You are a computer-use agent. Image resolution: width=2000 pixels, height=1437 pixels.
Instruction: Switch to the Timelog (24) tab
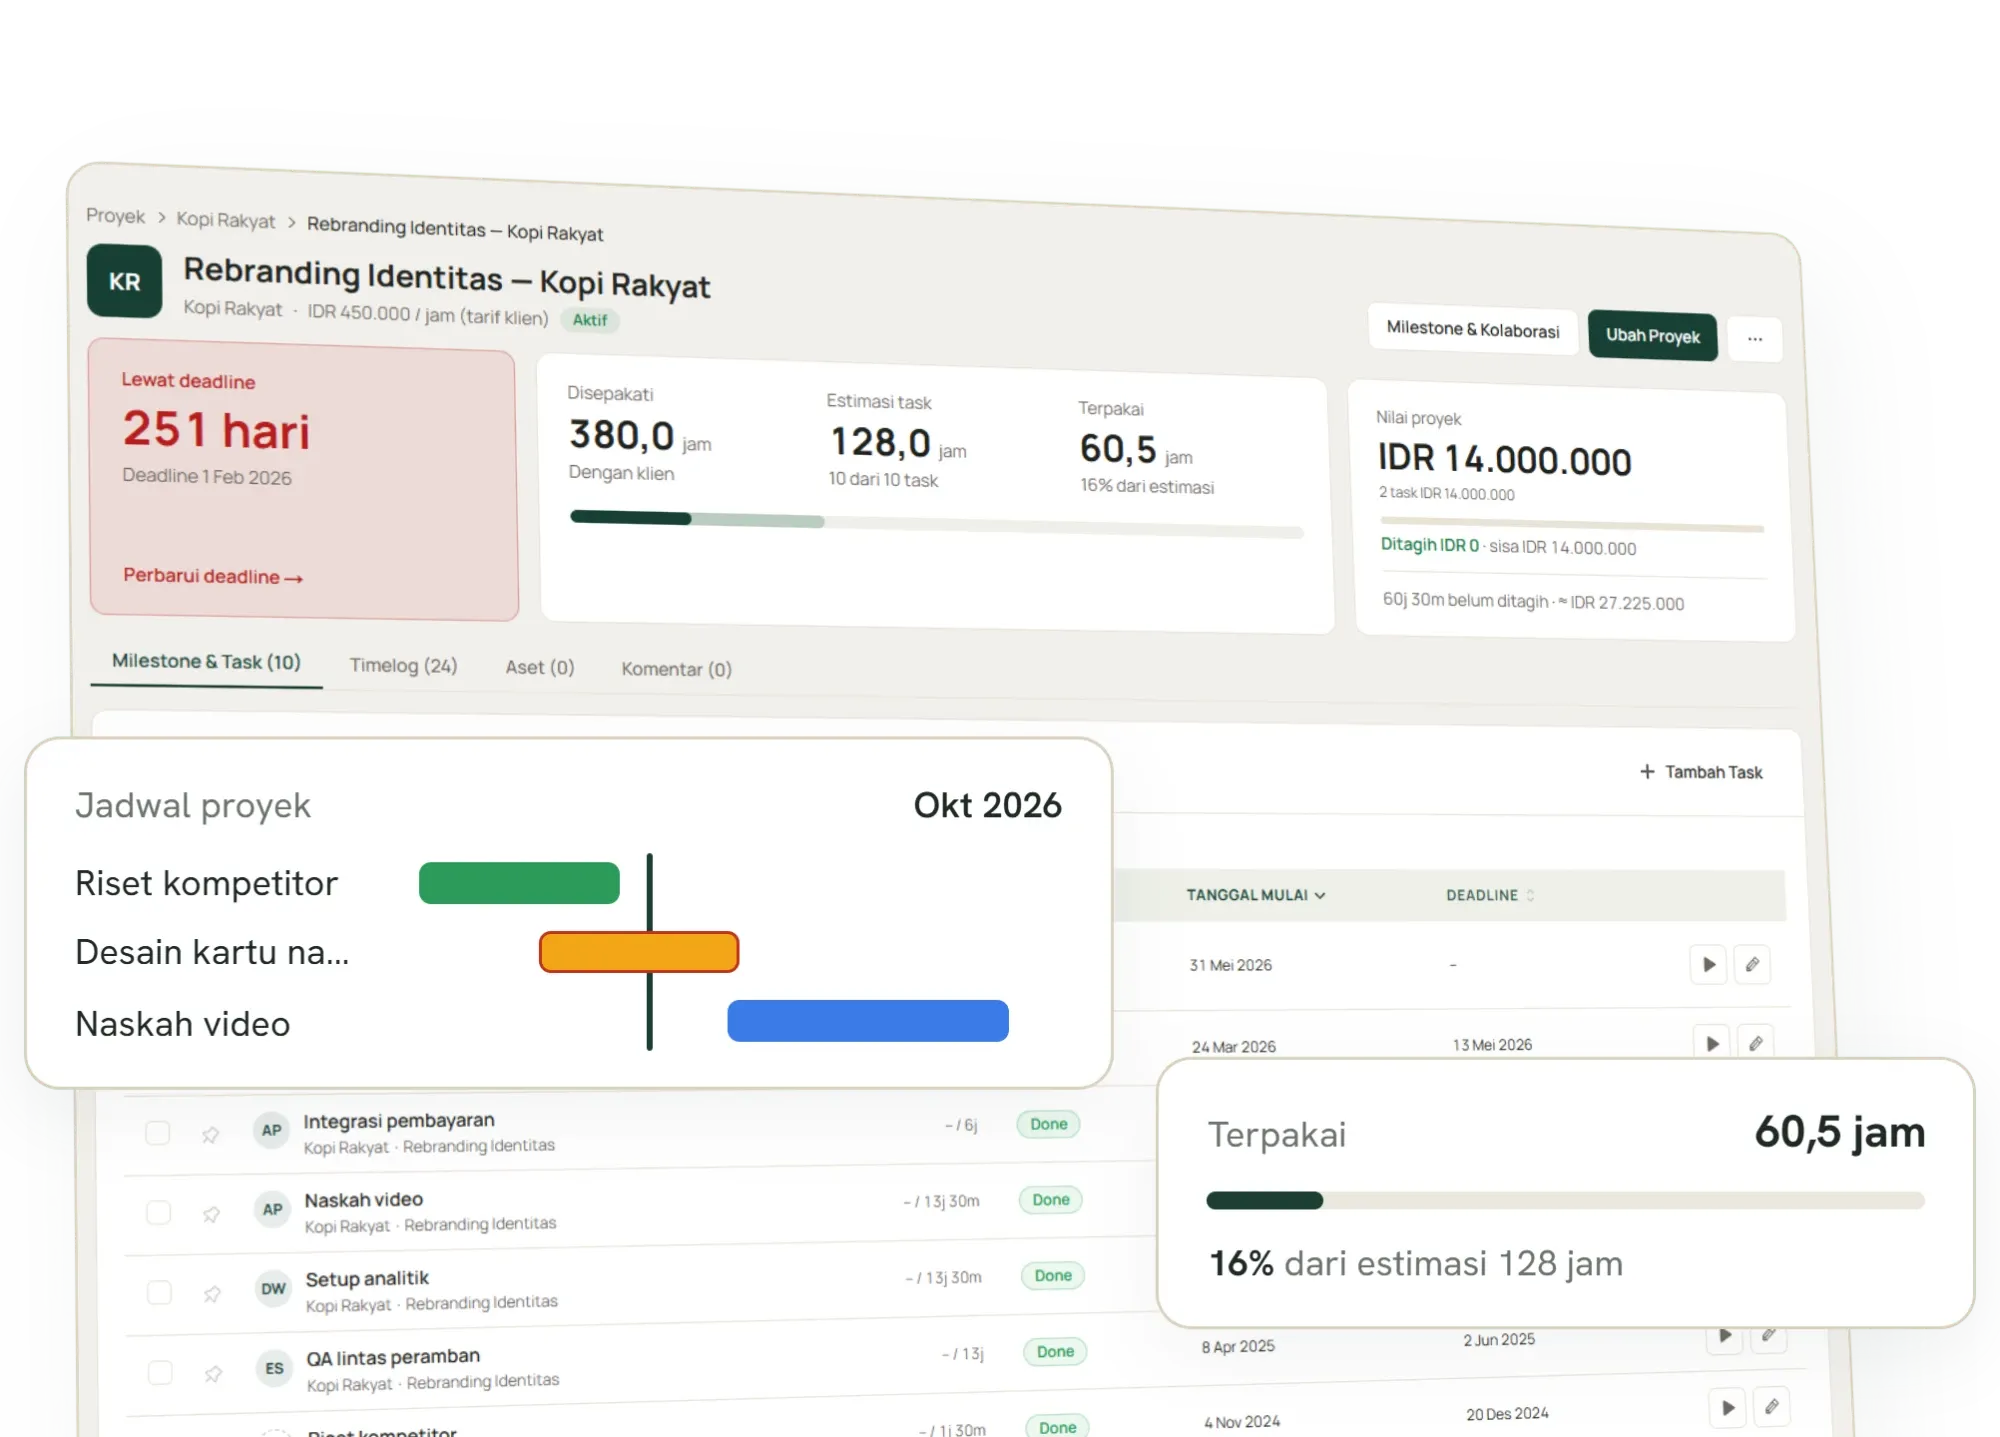(x=403, y=665)
